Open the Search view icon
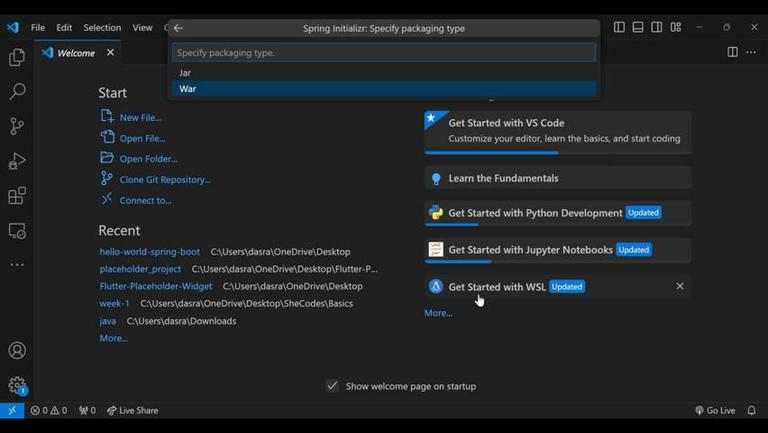The image size is (768, 433). tap(17, 92)
